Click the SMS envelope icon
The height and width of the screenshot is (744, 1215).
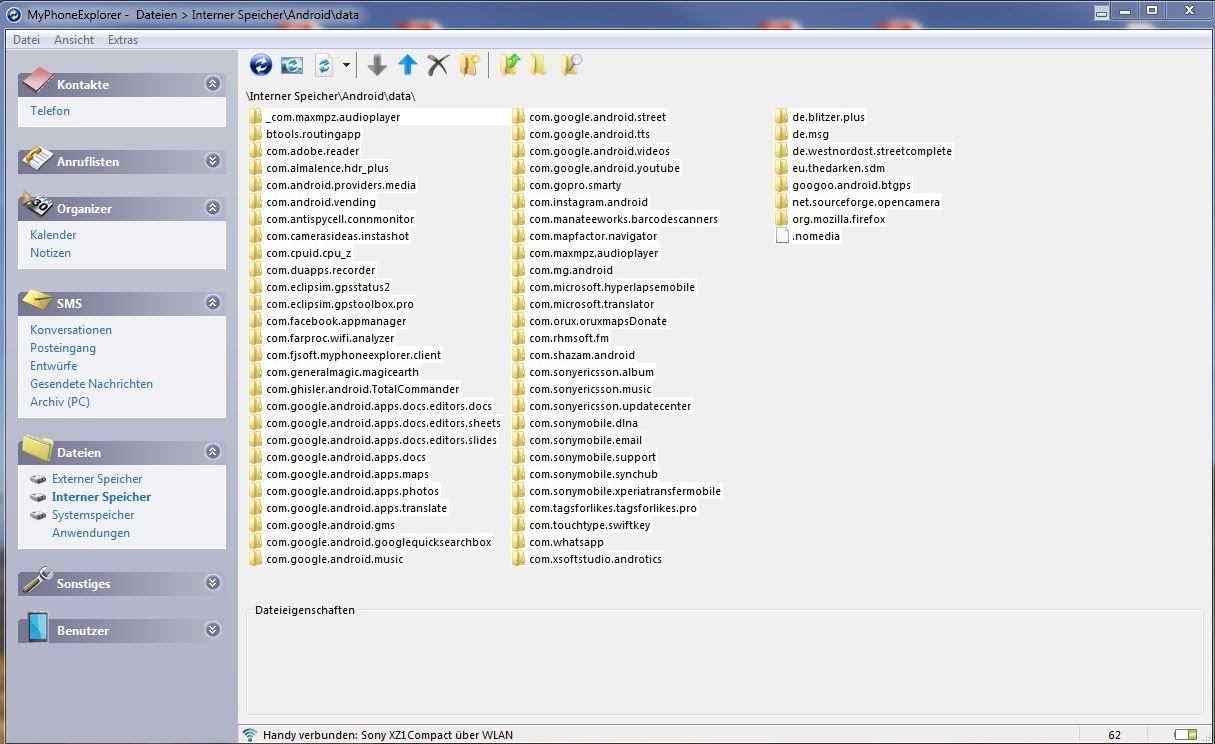(37, 300)
